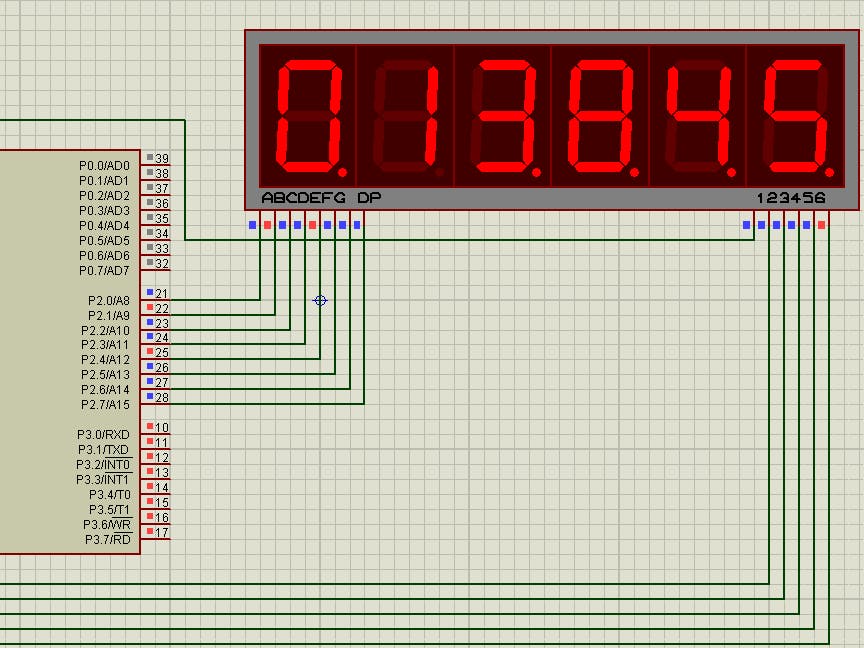This screenshot has height=648, width=864.
Task: Toggle the blue terminal square on pin 21
Action: click(148, 292)
